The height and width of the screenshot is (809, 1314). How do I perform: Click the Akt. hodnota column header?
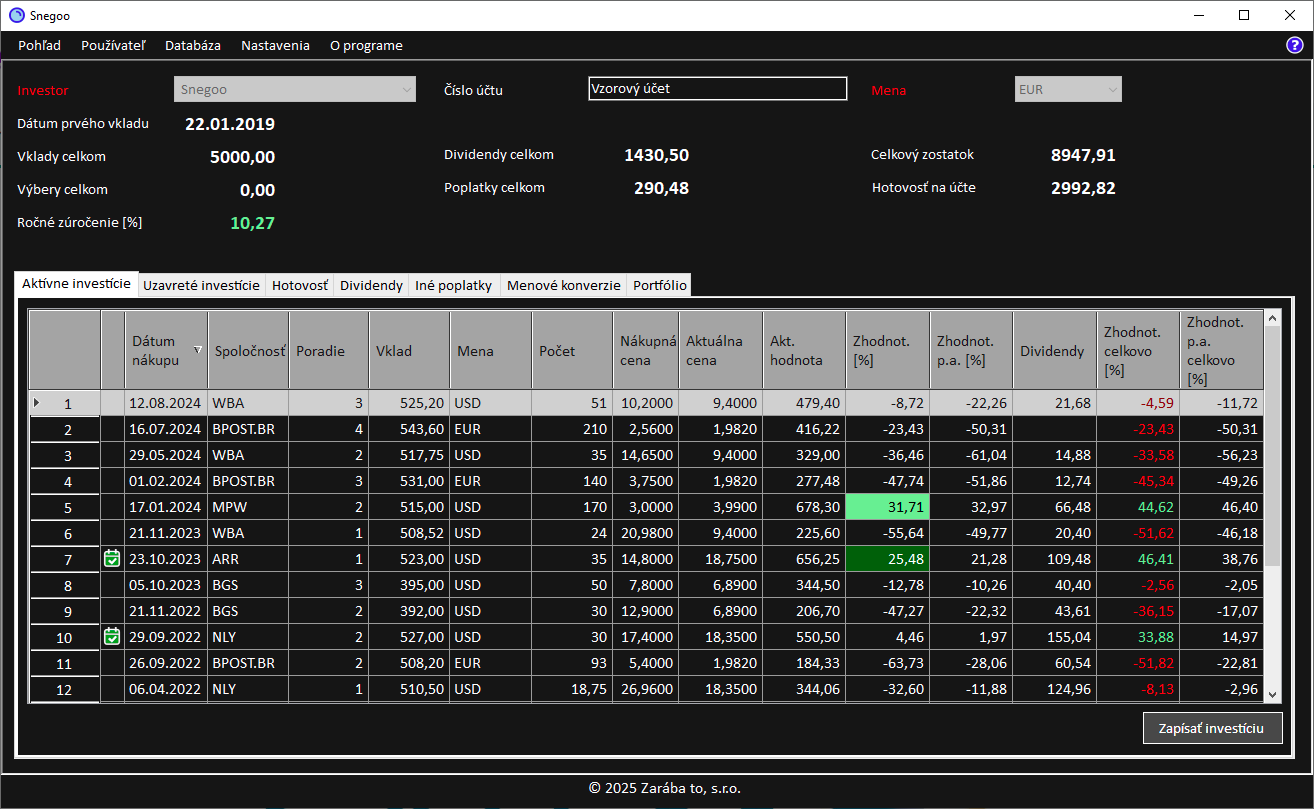click(804, 350)
